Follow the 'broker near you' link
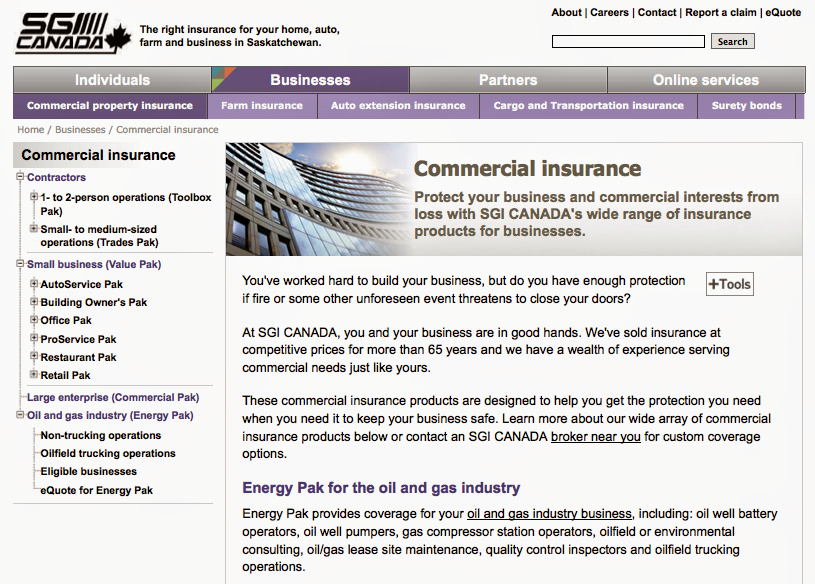The width and height of the screenshot is (815, 584). (596, 436)
